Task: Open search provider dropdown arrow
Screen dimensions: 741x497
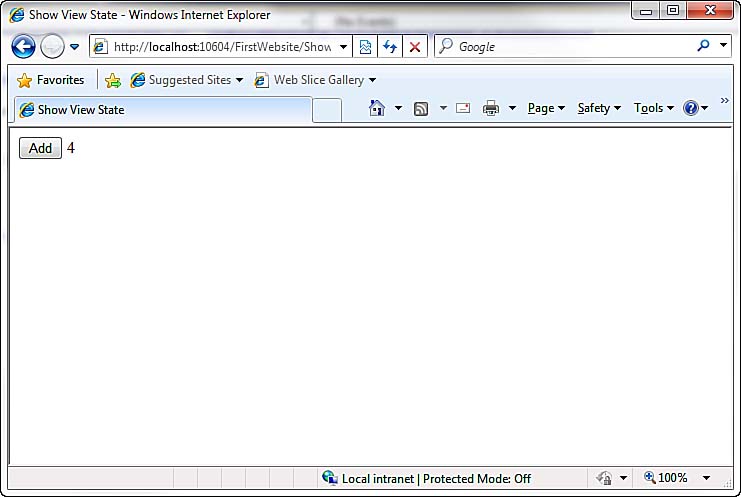Action: pos(723,45)
